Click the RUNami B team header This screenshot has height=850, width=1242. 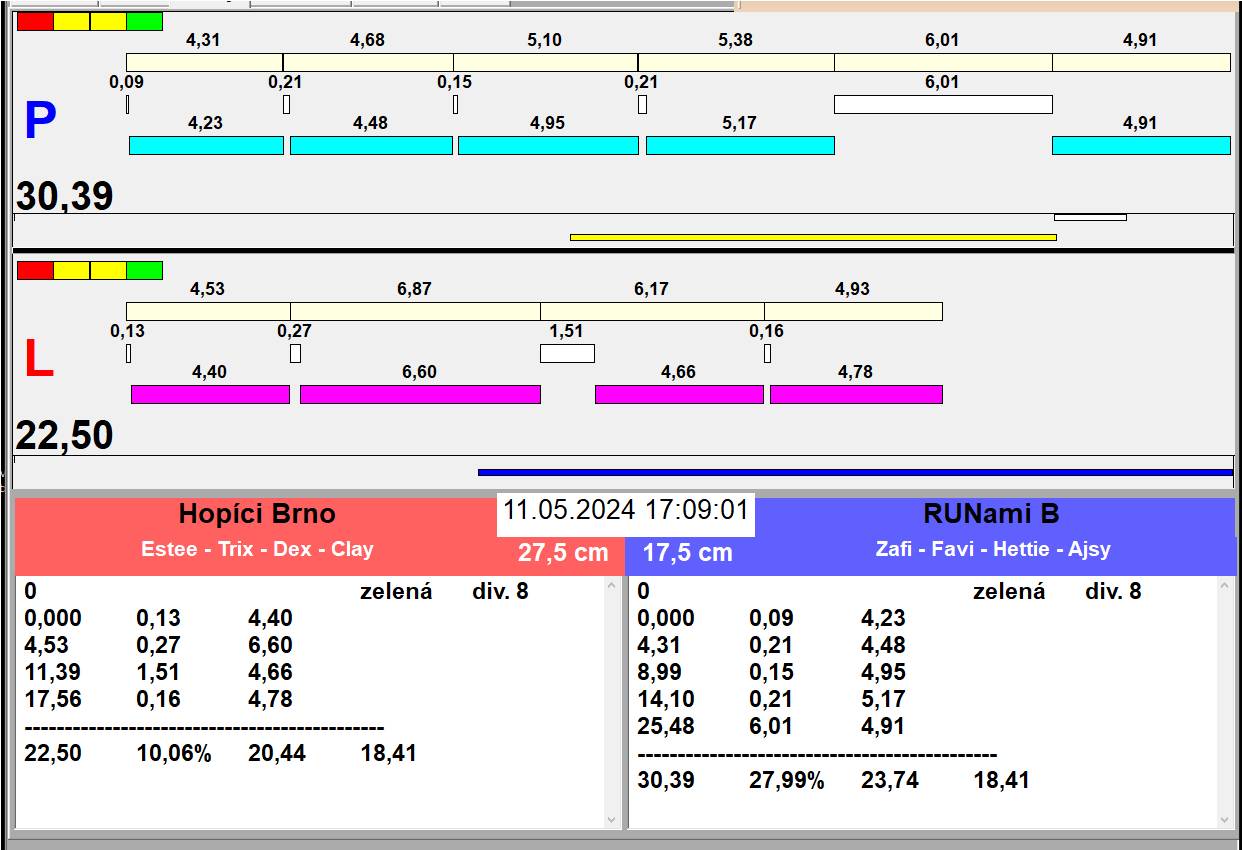990,514
